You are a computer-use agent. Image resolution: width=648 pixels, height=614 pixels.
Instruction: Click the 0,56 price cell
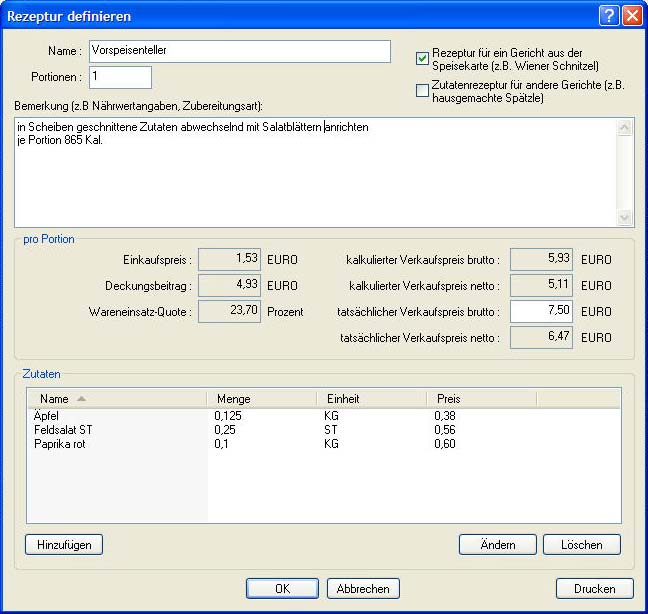[445, 430]
